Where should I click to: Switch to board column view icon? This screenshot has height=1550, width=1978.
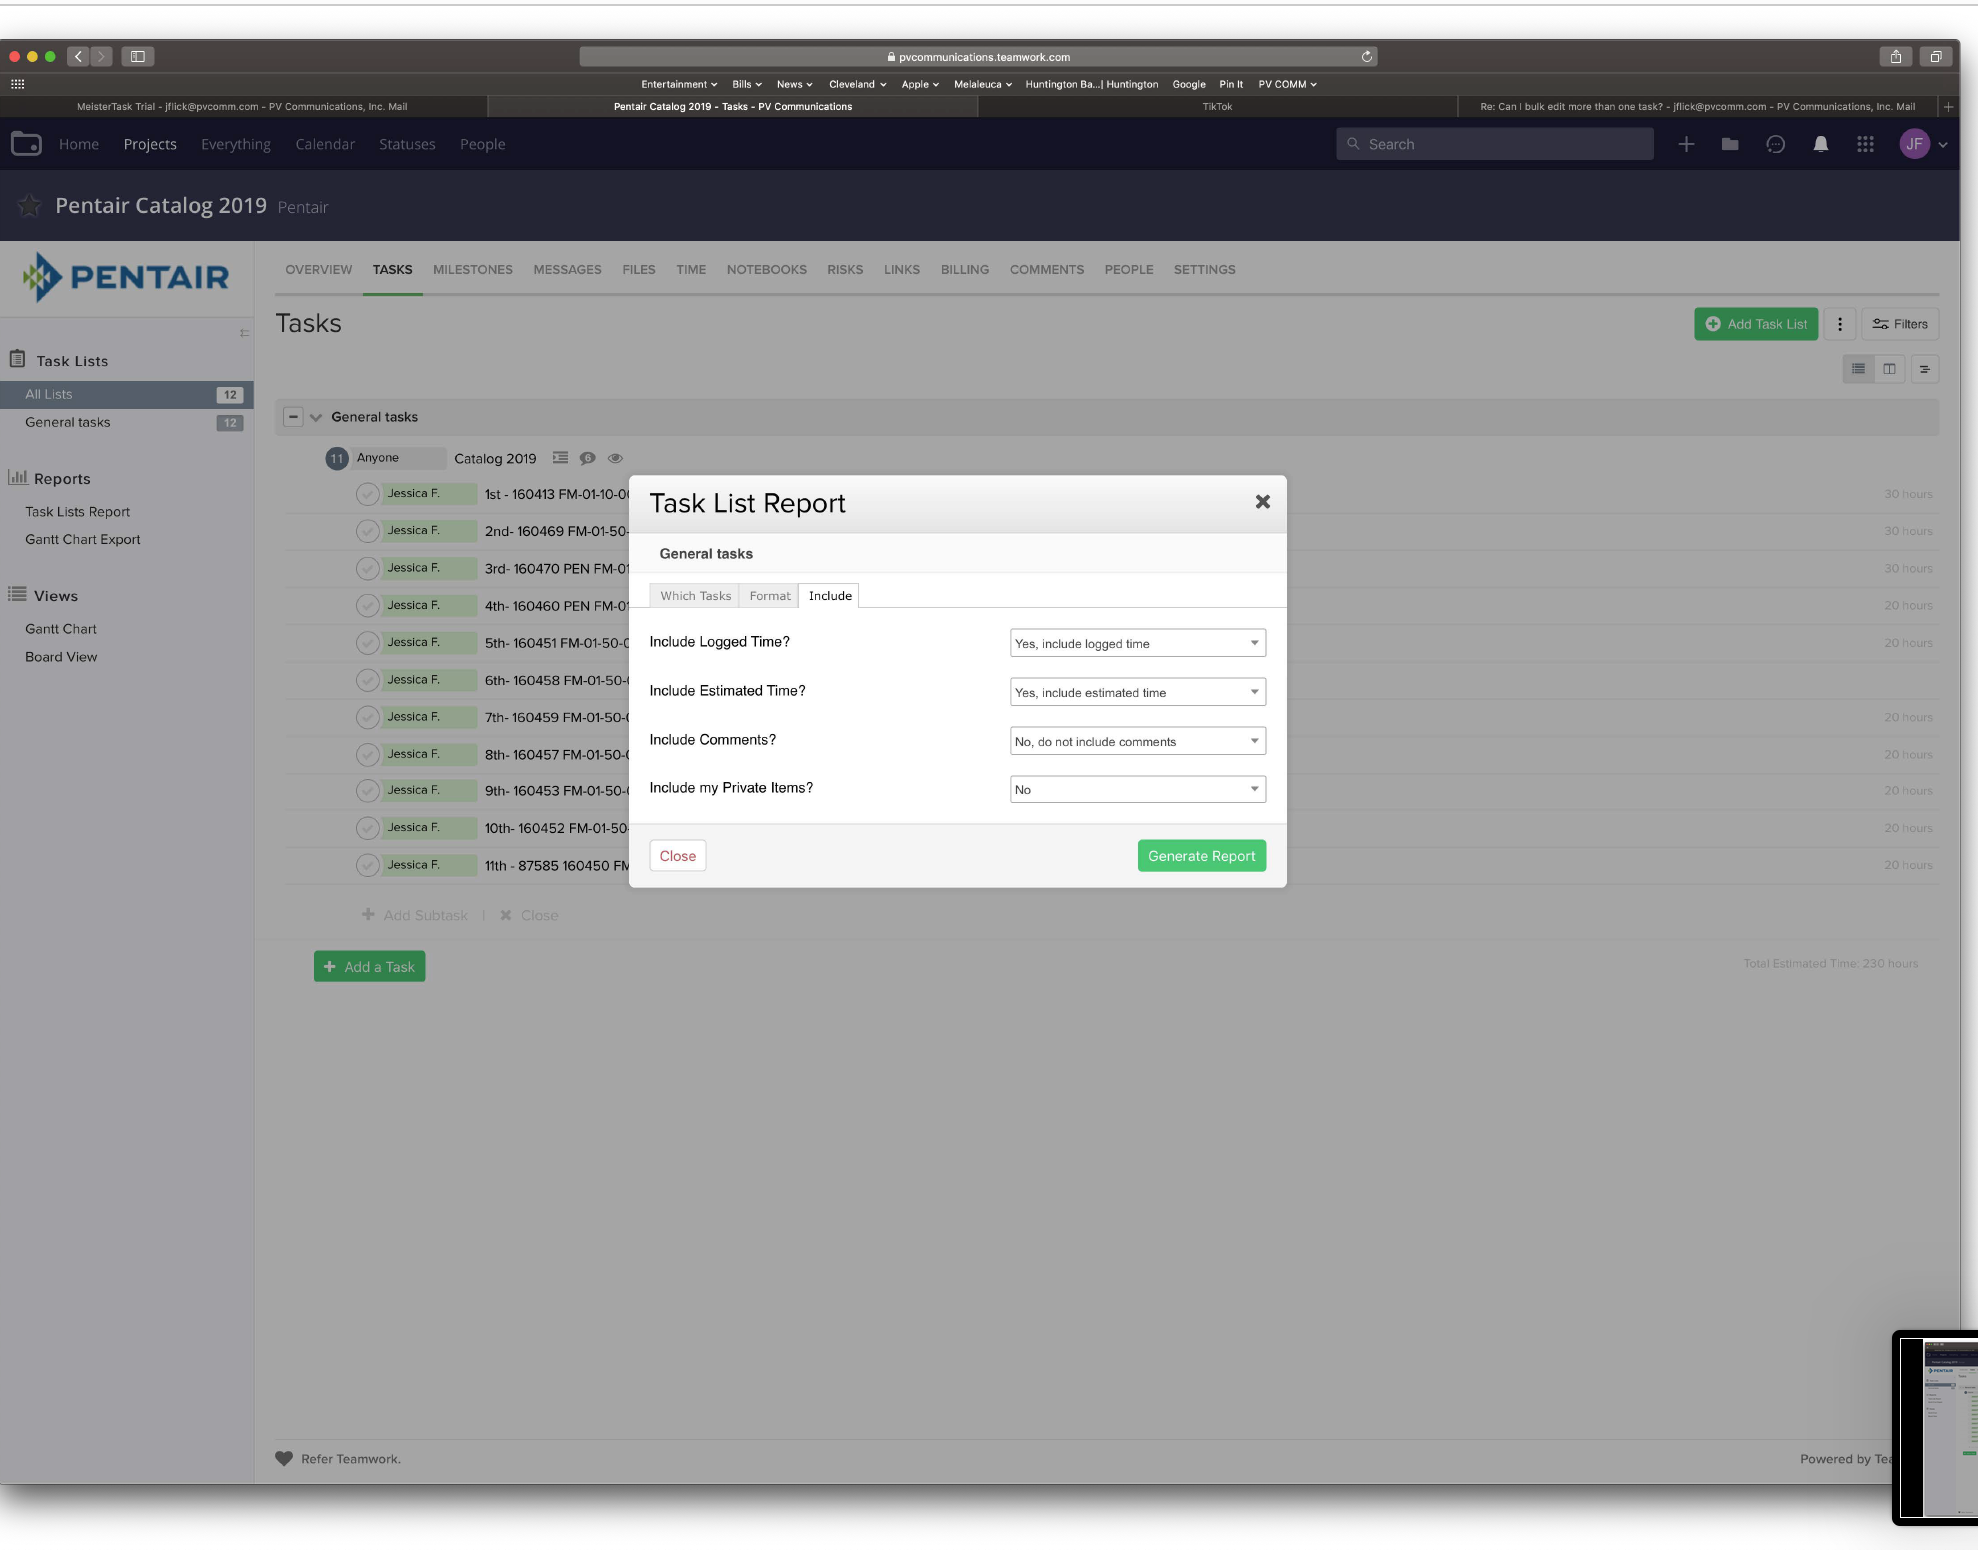coord(1889,369)
